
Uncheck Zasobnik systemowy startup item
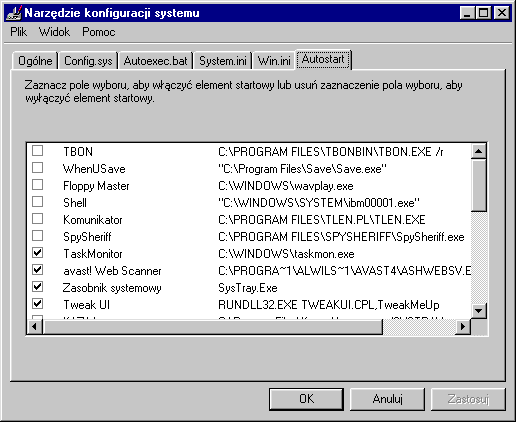tap(38, 287)
